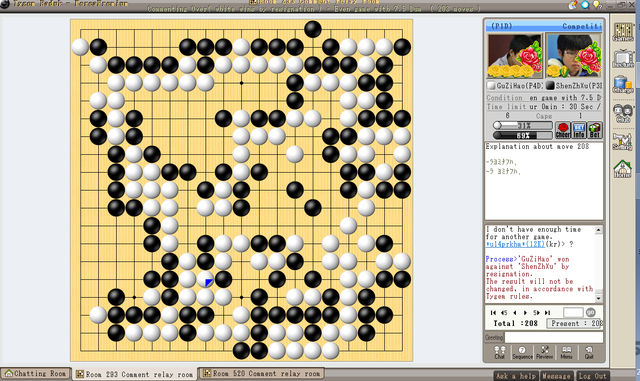Viewport: 640px width, 381px height.
Task: Show move Sequence numbers
Action: pyautogui.click(x=522, y=352)
